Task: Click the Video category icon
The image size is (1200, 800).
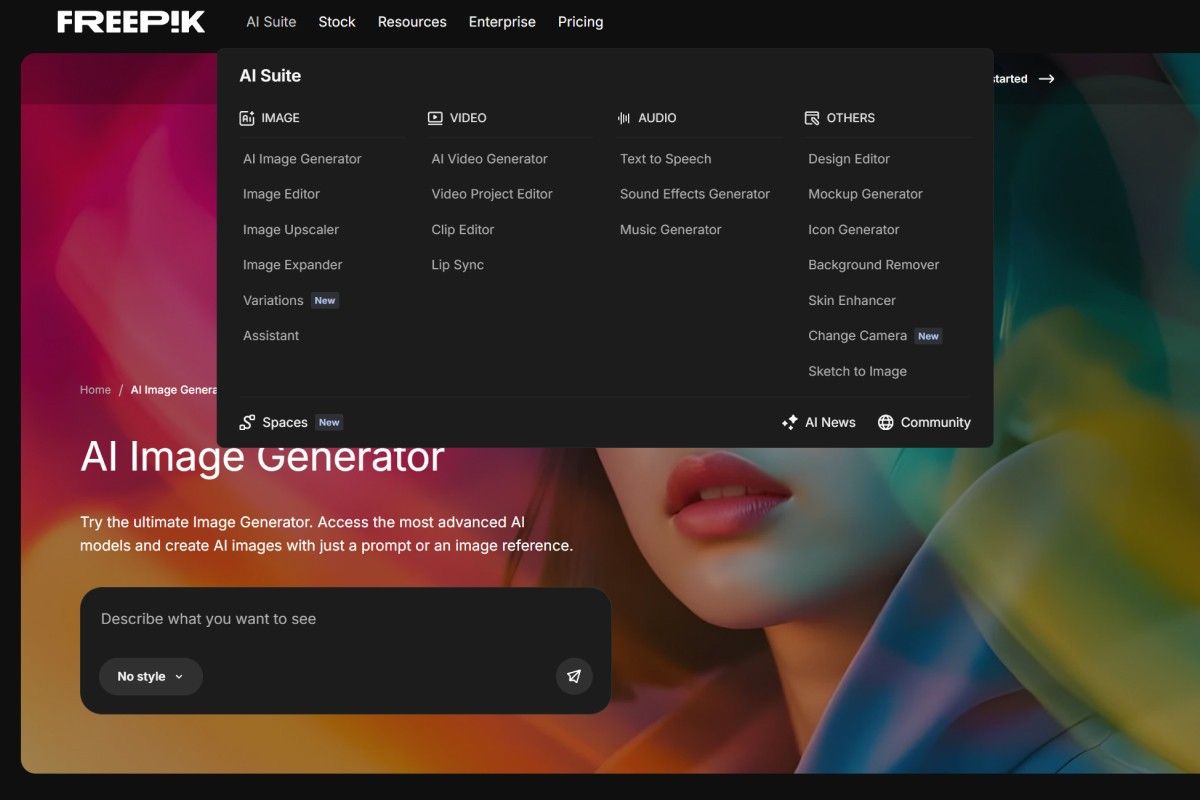Action: point(435,118)
